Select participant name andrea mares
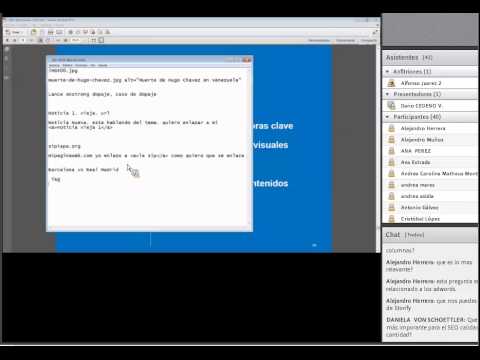Screen dimensions: 480x360 point(418,185)
